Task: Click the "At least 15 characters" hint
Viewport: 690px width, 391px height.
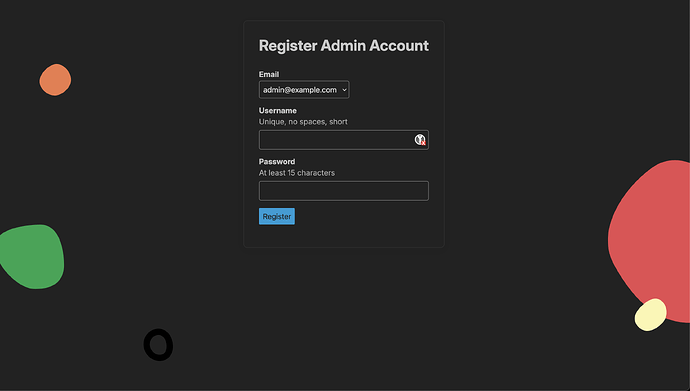Action: tap(297, 173)
